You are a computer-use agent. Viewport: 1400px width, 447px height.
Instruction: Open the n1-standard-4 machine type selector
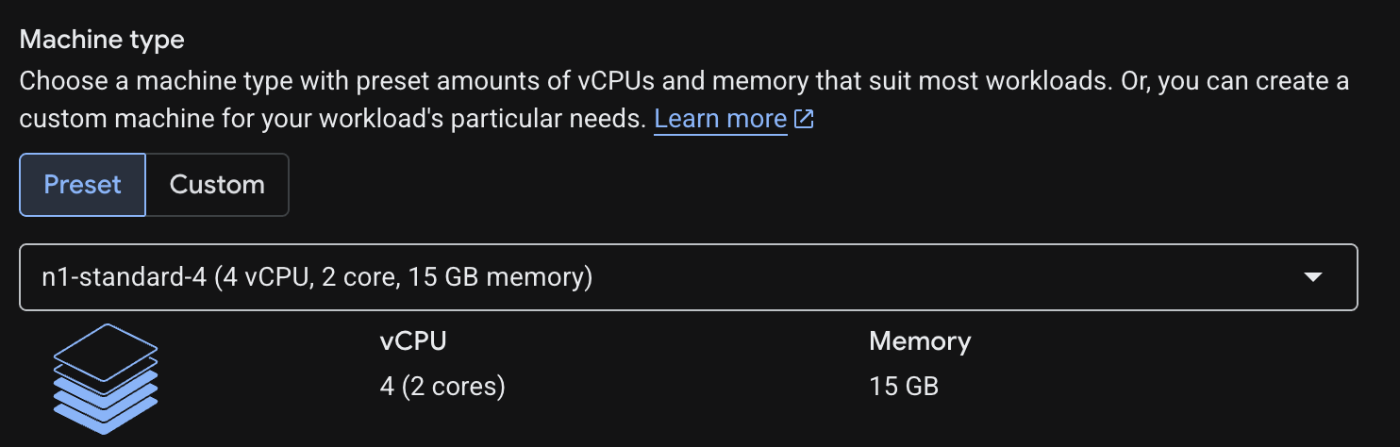tap(689, 277)
